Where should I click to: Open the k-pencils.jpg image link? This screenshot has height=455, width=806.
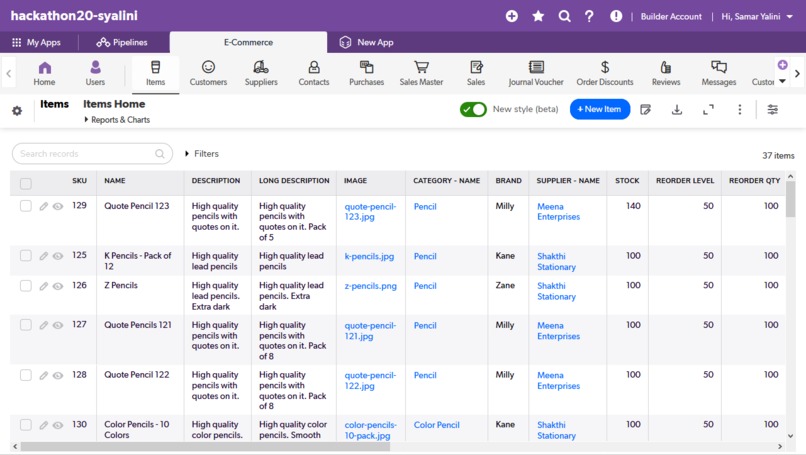point(369,256)
